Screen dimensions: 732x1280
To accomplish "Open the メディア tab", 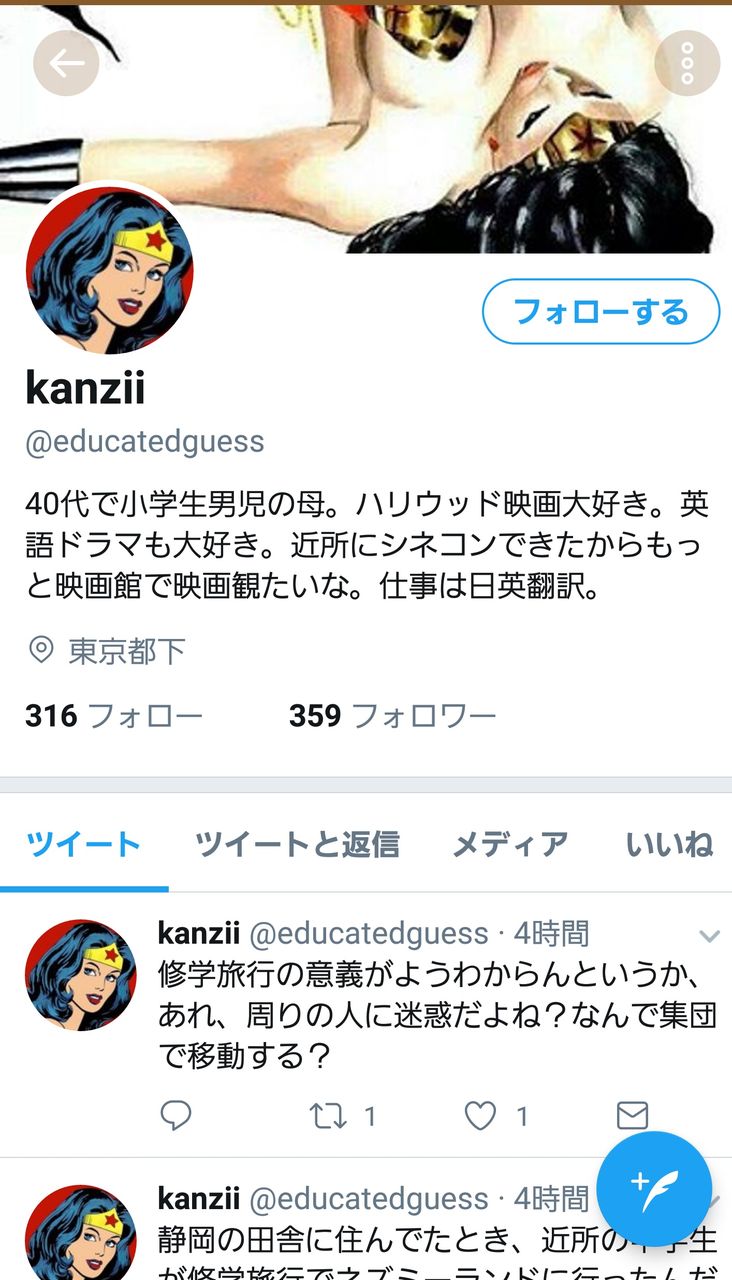I will (510, 845).
